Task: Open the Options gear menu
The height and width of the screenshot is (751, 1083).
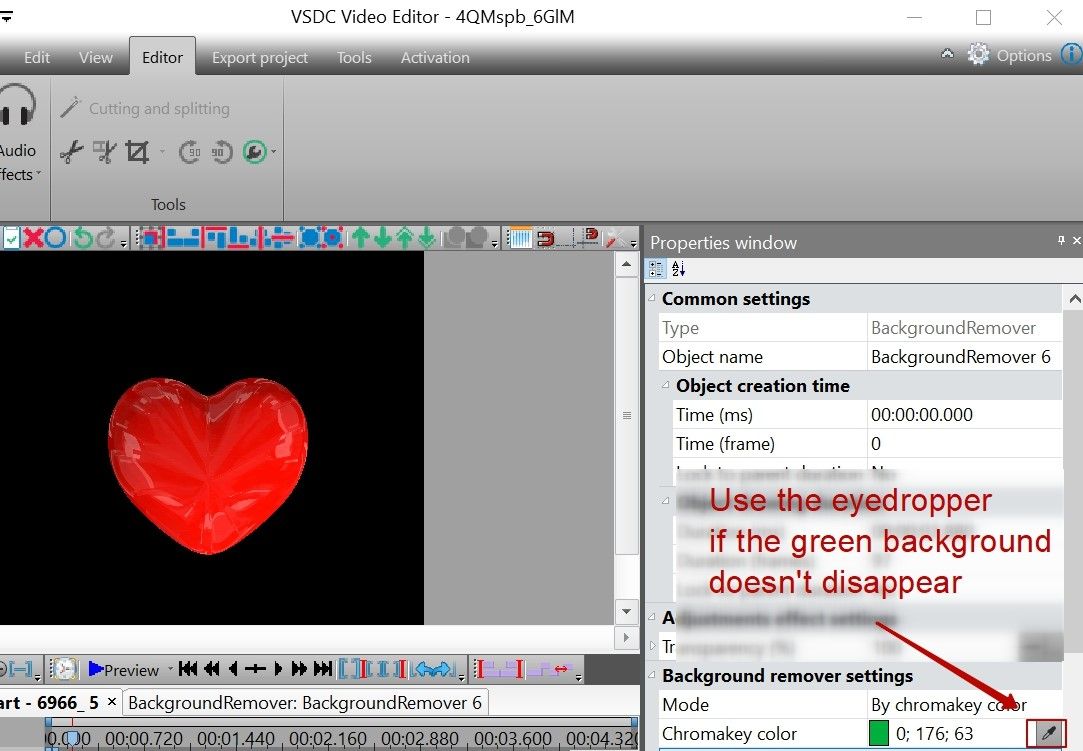Action: [1009, 55]
